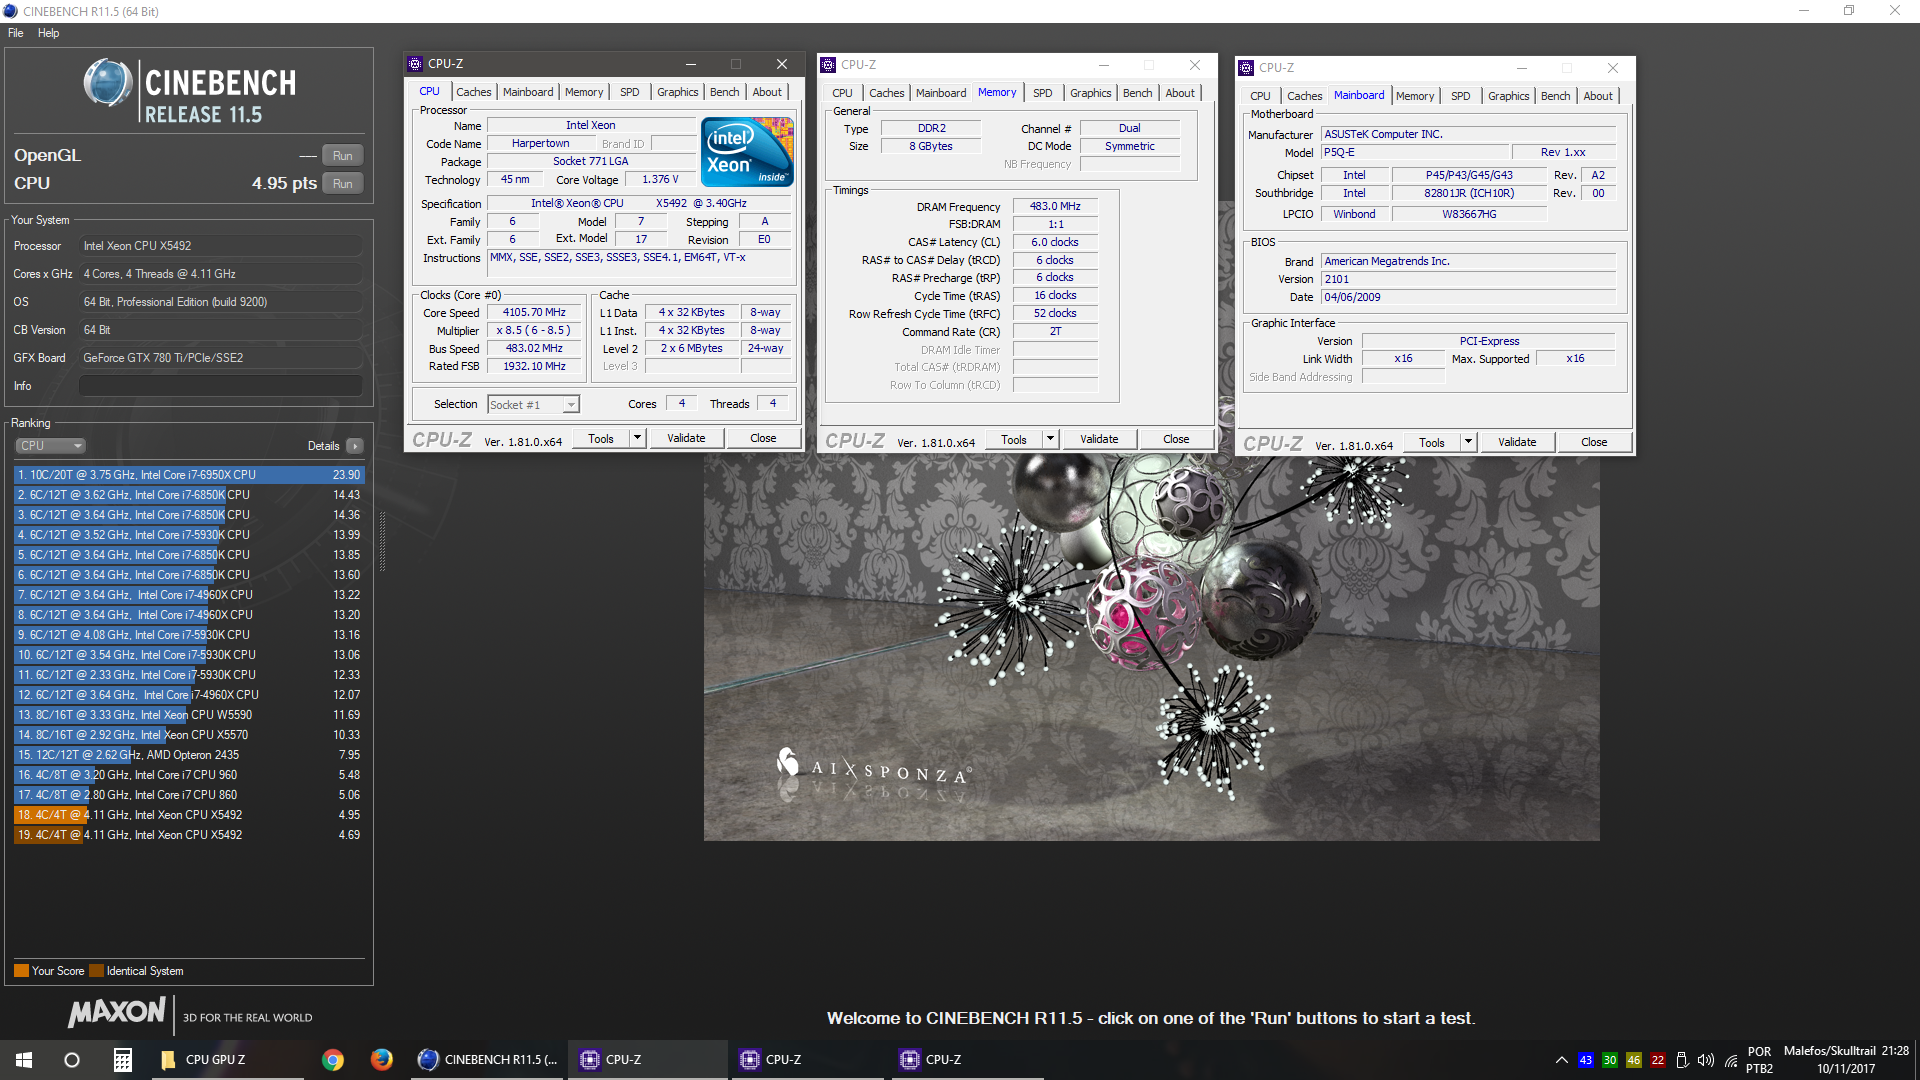Viewport: 1920px width, 1080px height.
Task: Expand ranking Details arrow
Action: click(x=355, y=446)
